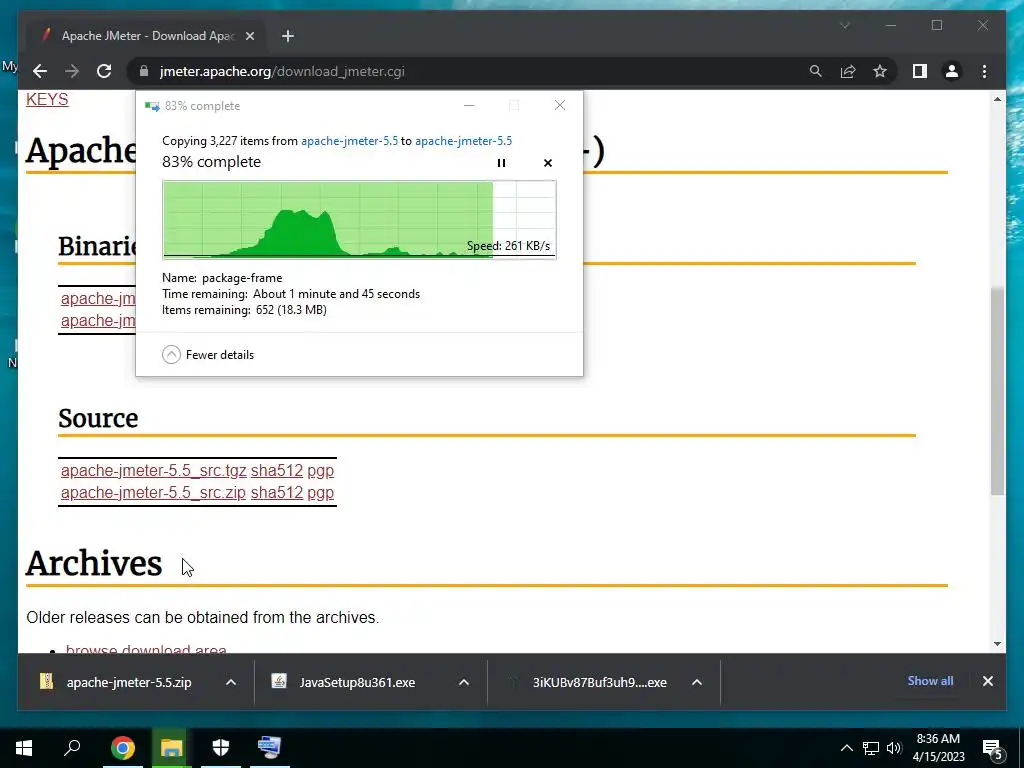
Task: Select the Apache JMeter download tab
Action: [147, 36]
